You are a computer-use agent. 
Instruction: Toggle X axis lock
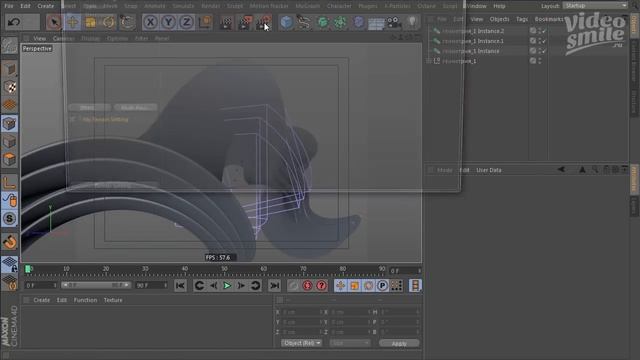click(151, 22)
